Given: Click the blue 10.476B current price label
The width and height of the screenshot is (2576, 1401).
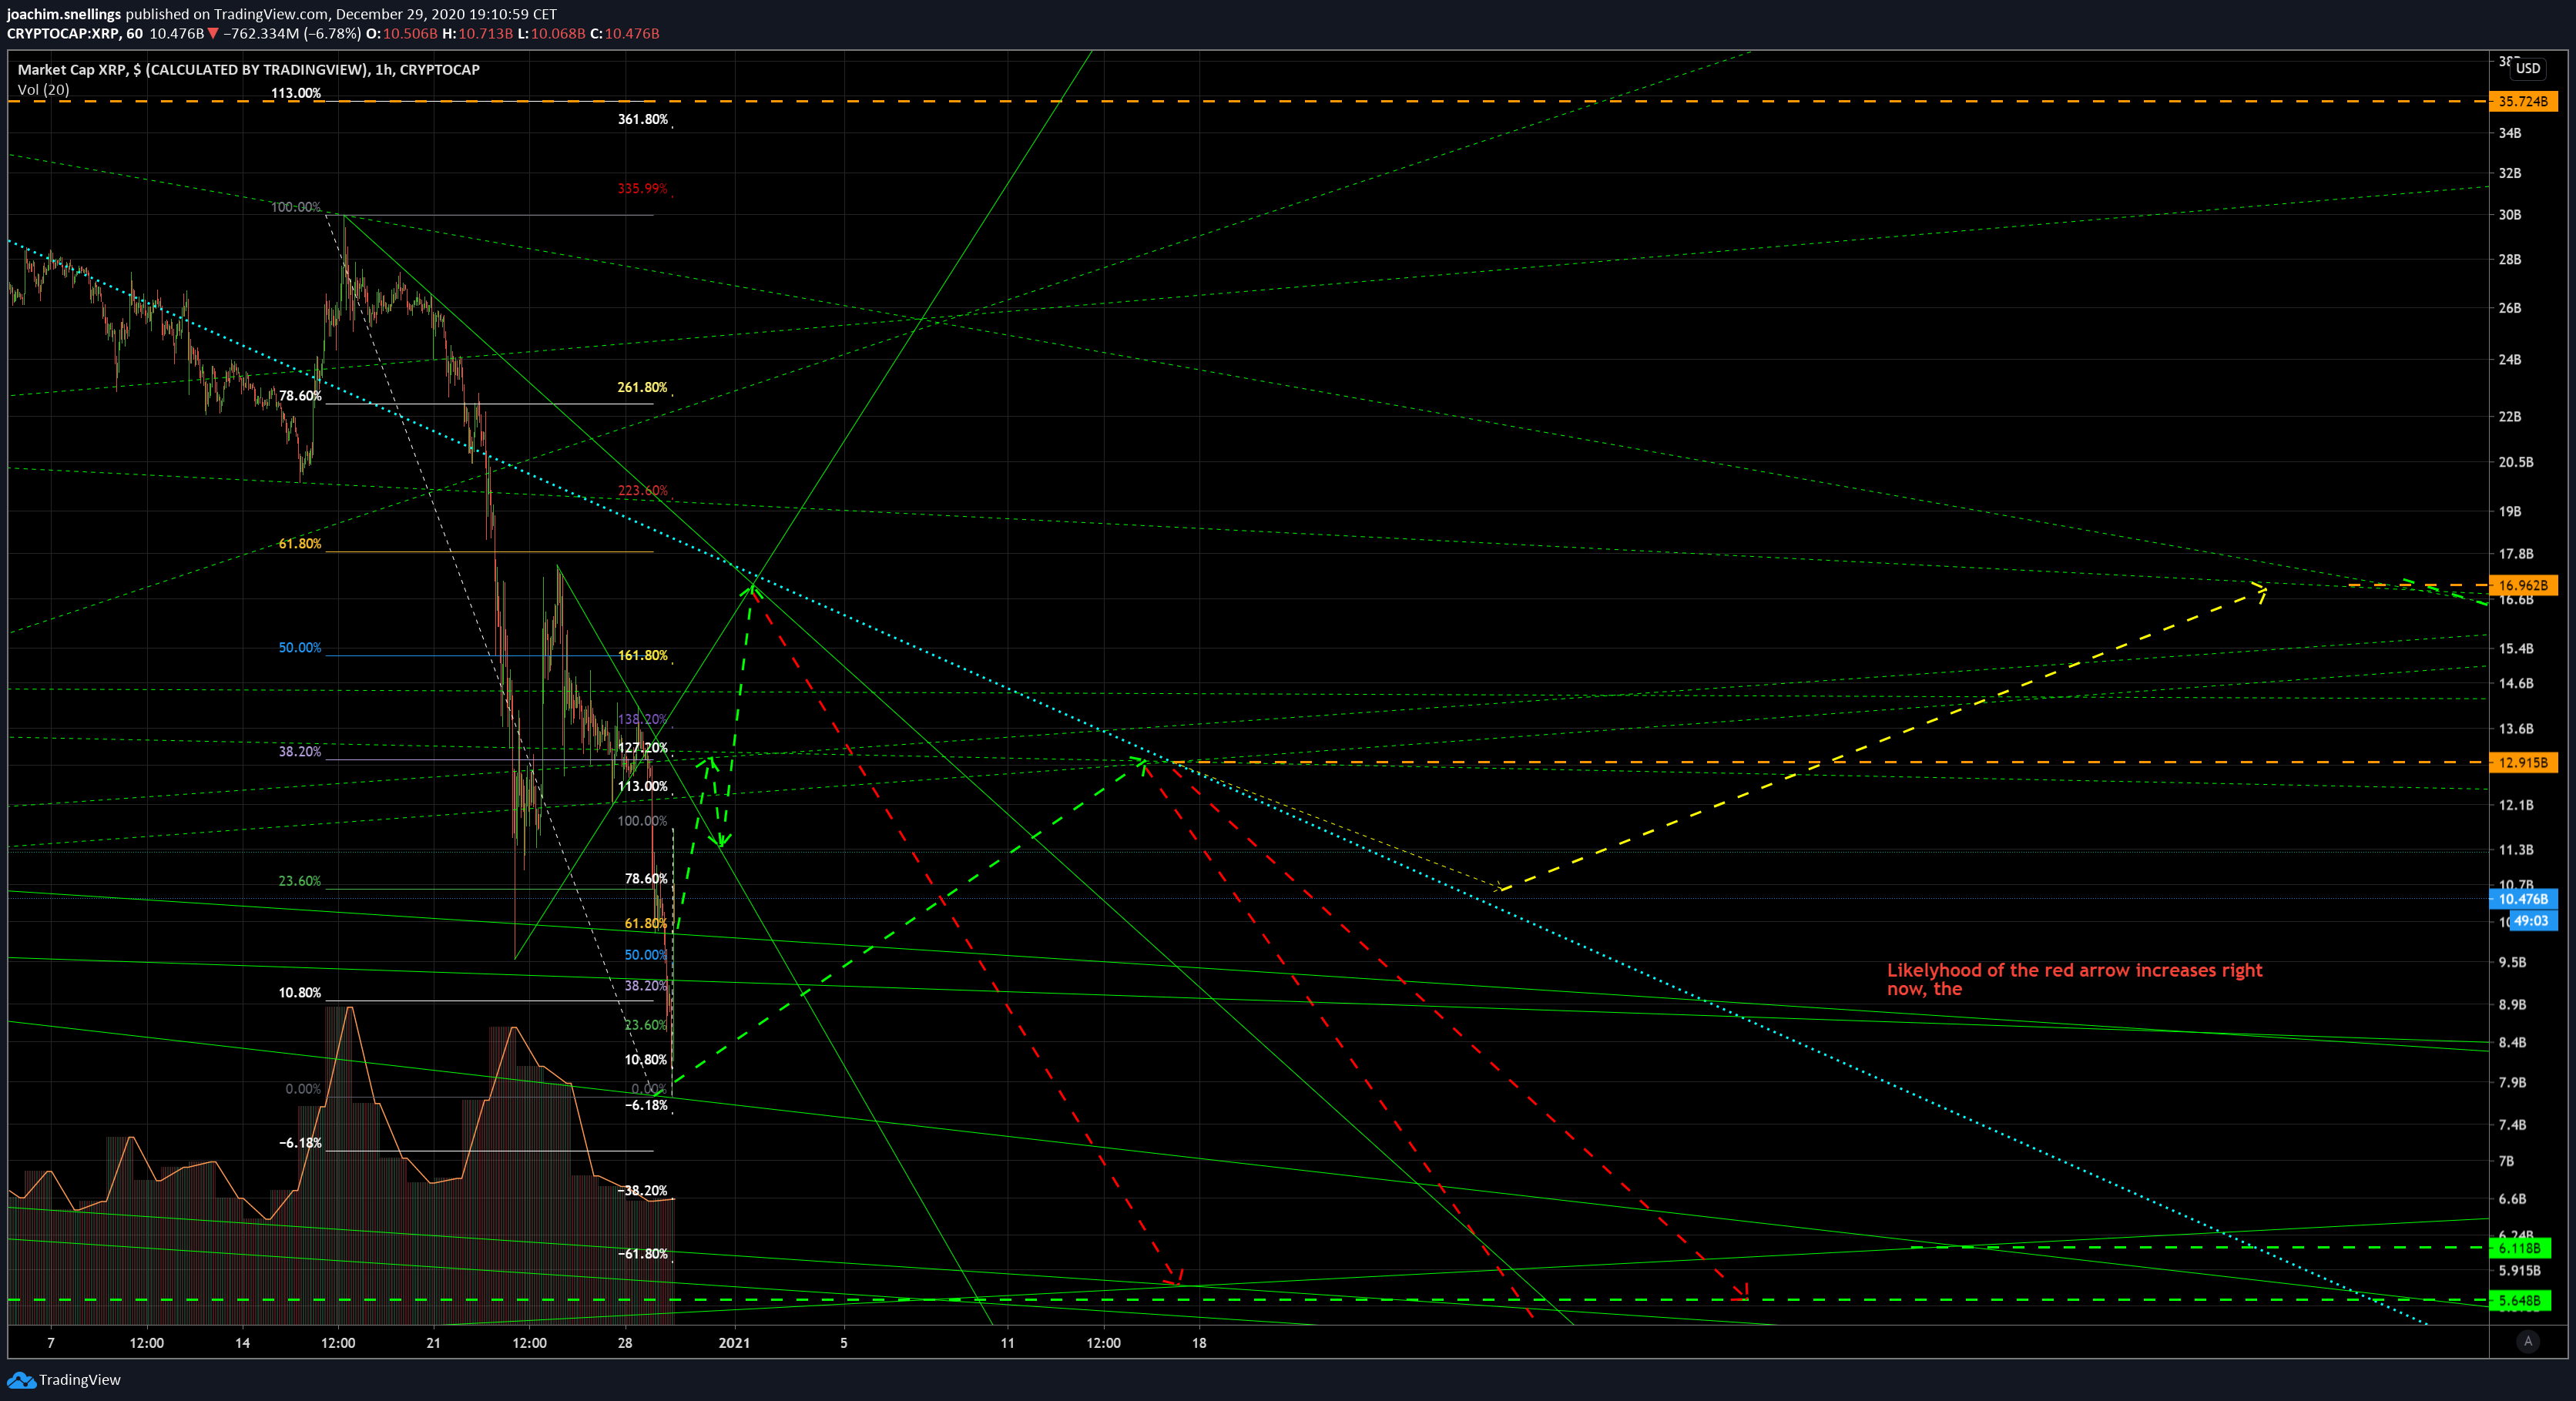Looking at the screenshot, I should click(2522, 899).
